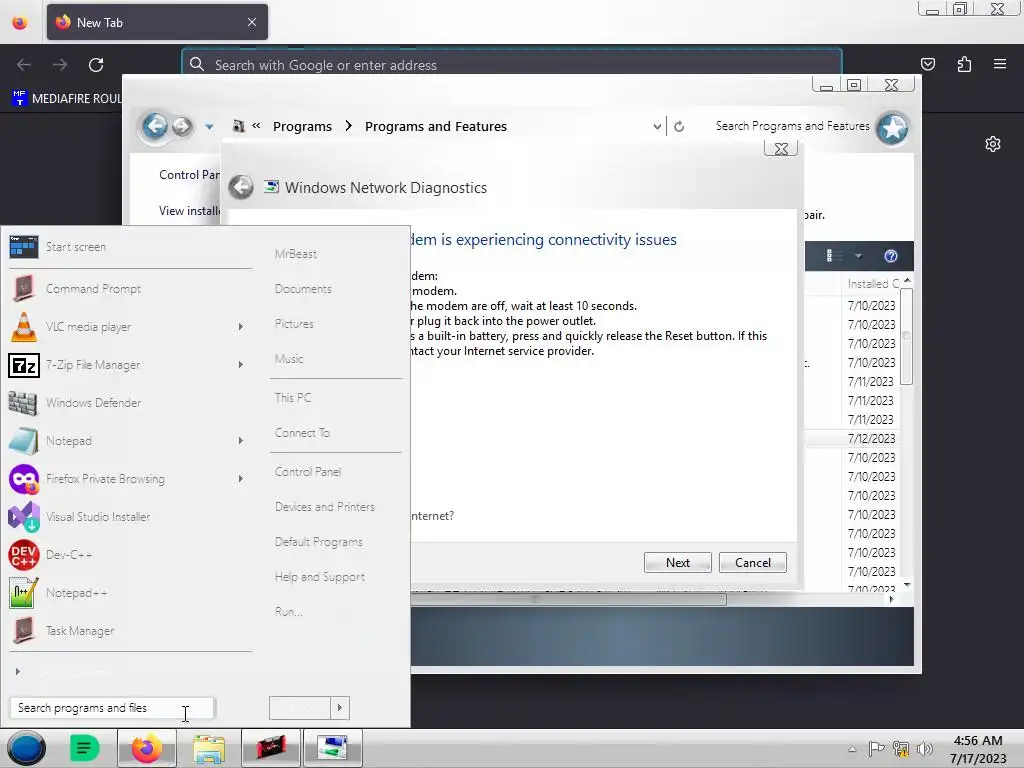Open VLC media player entry
The width and height of the screenshot is (1024, 768).
point(129,327)
